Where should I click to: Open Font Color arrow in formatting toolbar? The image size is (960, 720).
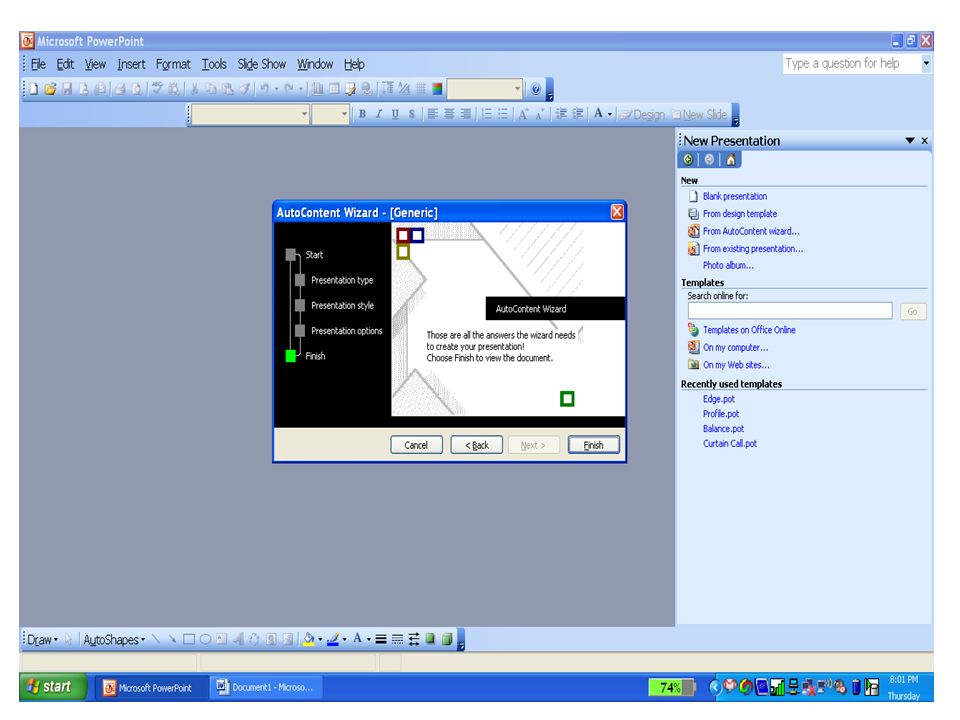coord(610,114)
